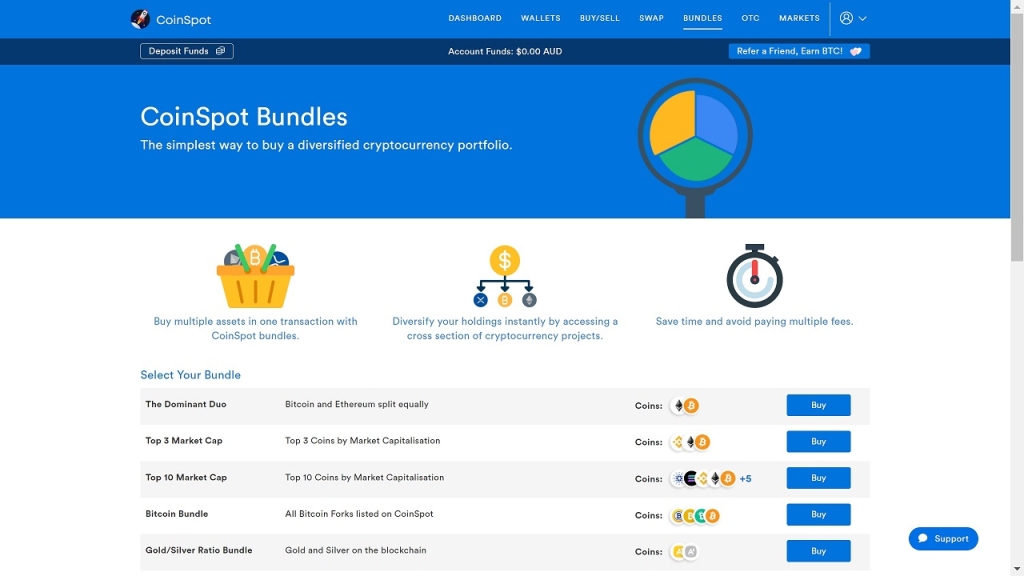
Task: Open the user account profile icon
Action: click(x=846, y=18)
